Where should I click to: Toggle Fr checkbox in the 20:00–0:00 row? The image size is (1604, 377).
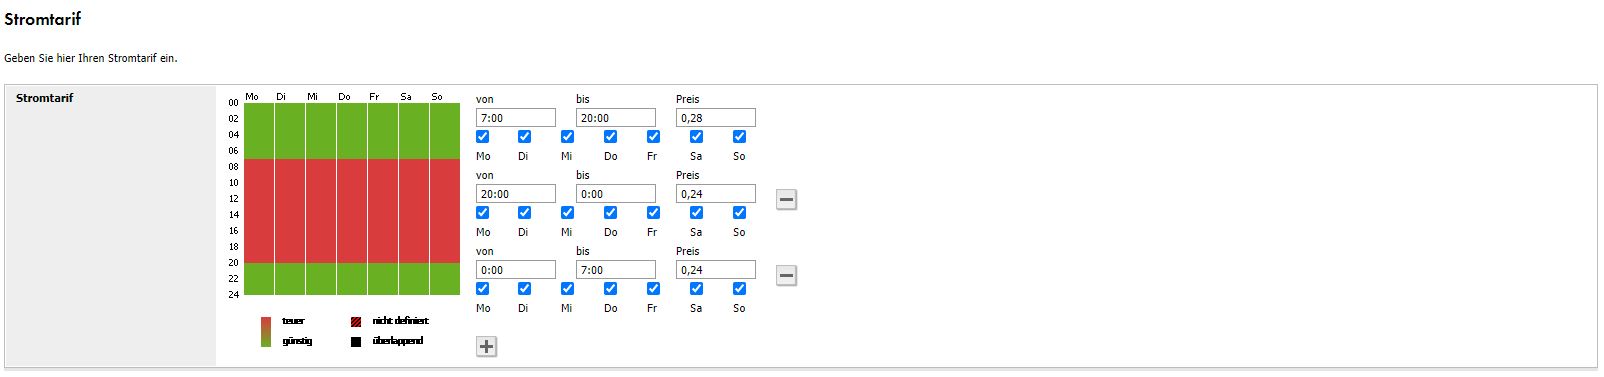point(653,213)
